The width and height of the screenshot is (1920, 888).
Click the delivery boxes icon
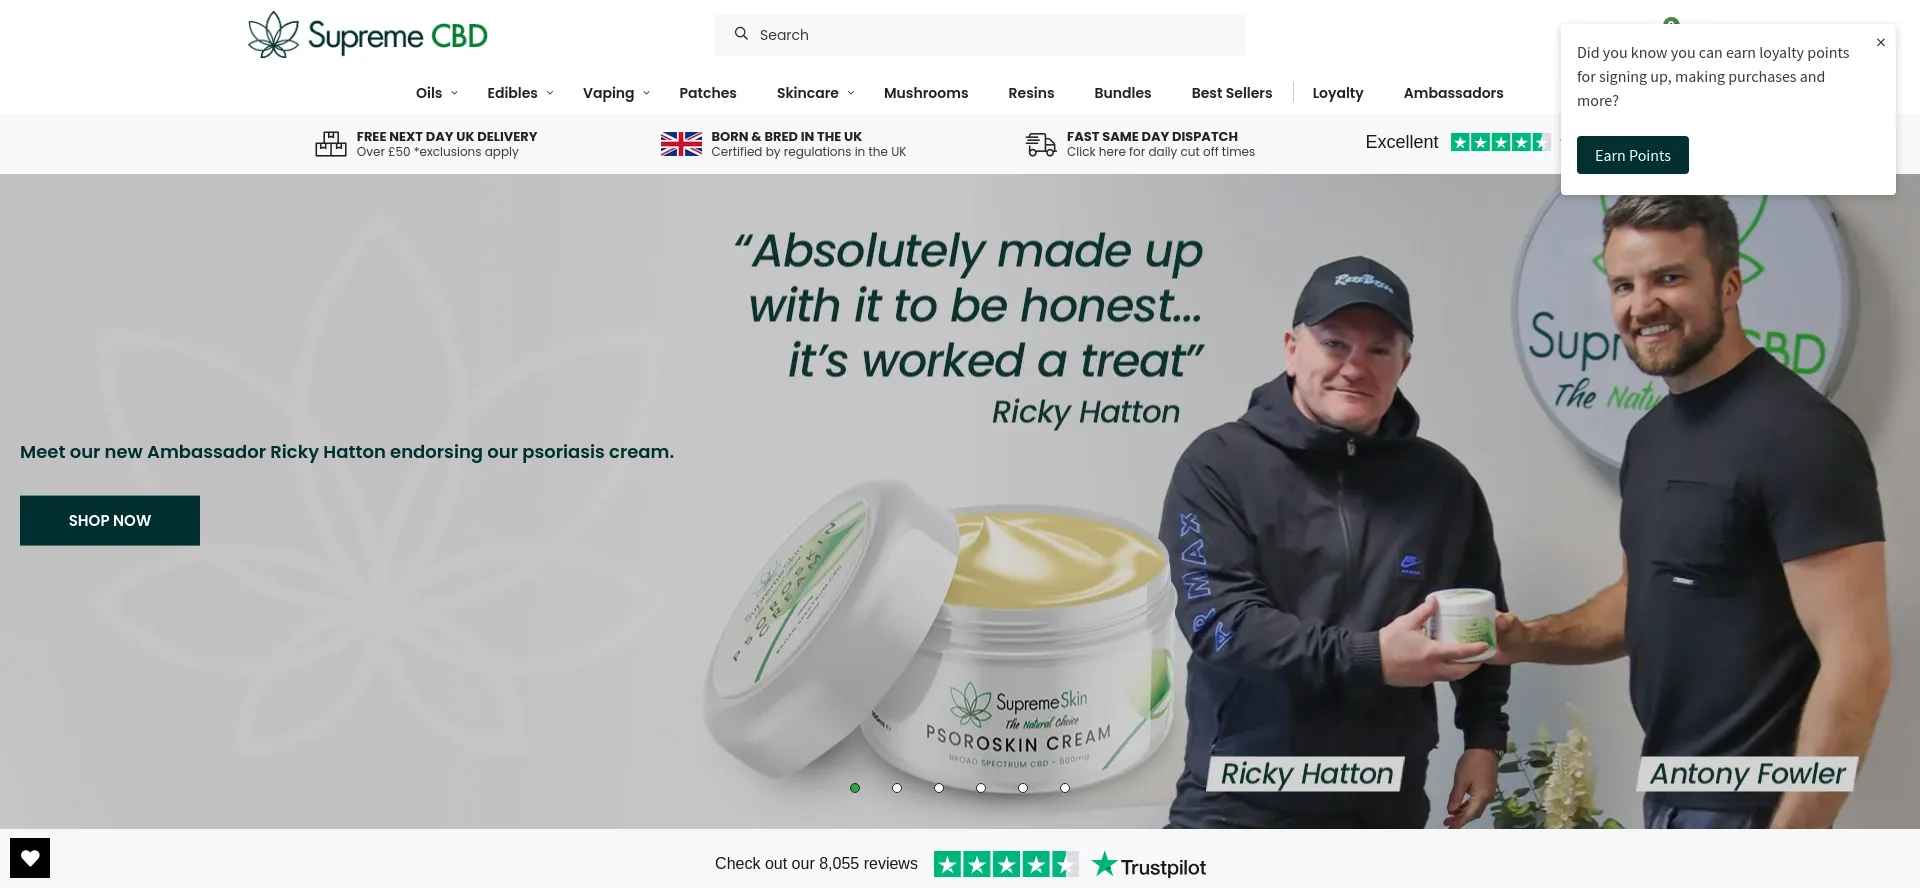coord(331,144)
